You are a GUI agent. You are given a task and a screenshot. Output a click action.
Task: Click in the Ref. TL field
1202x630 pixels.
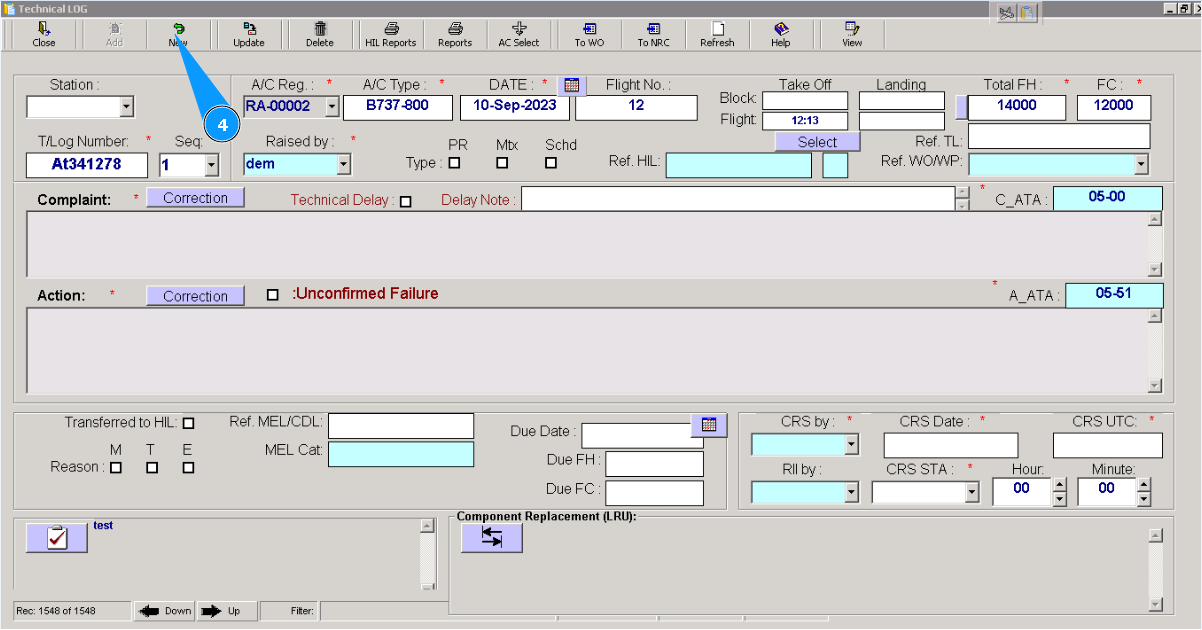tap(1059, 136)
